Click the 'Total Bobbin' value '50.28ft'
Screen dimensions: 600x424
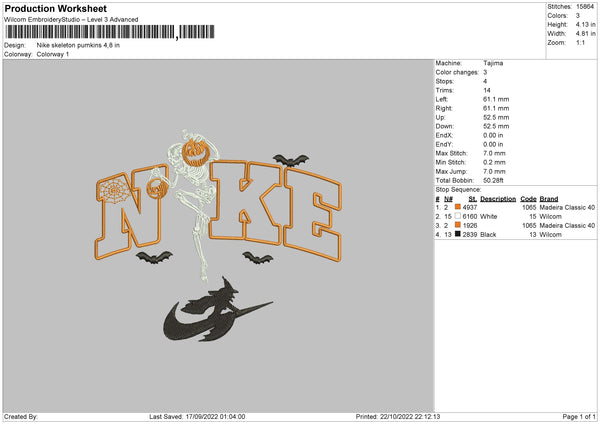click(493, 180)
